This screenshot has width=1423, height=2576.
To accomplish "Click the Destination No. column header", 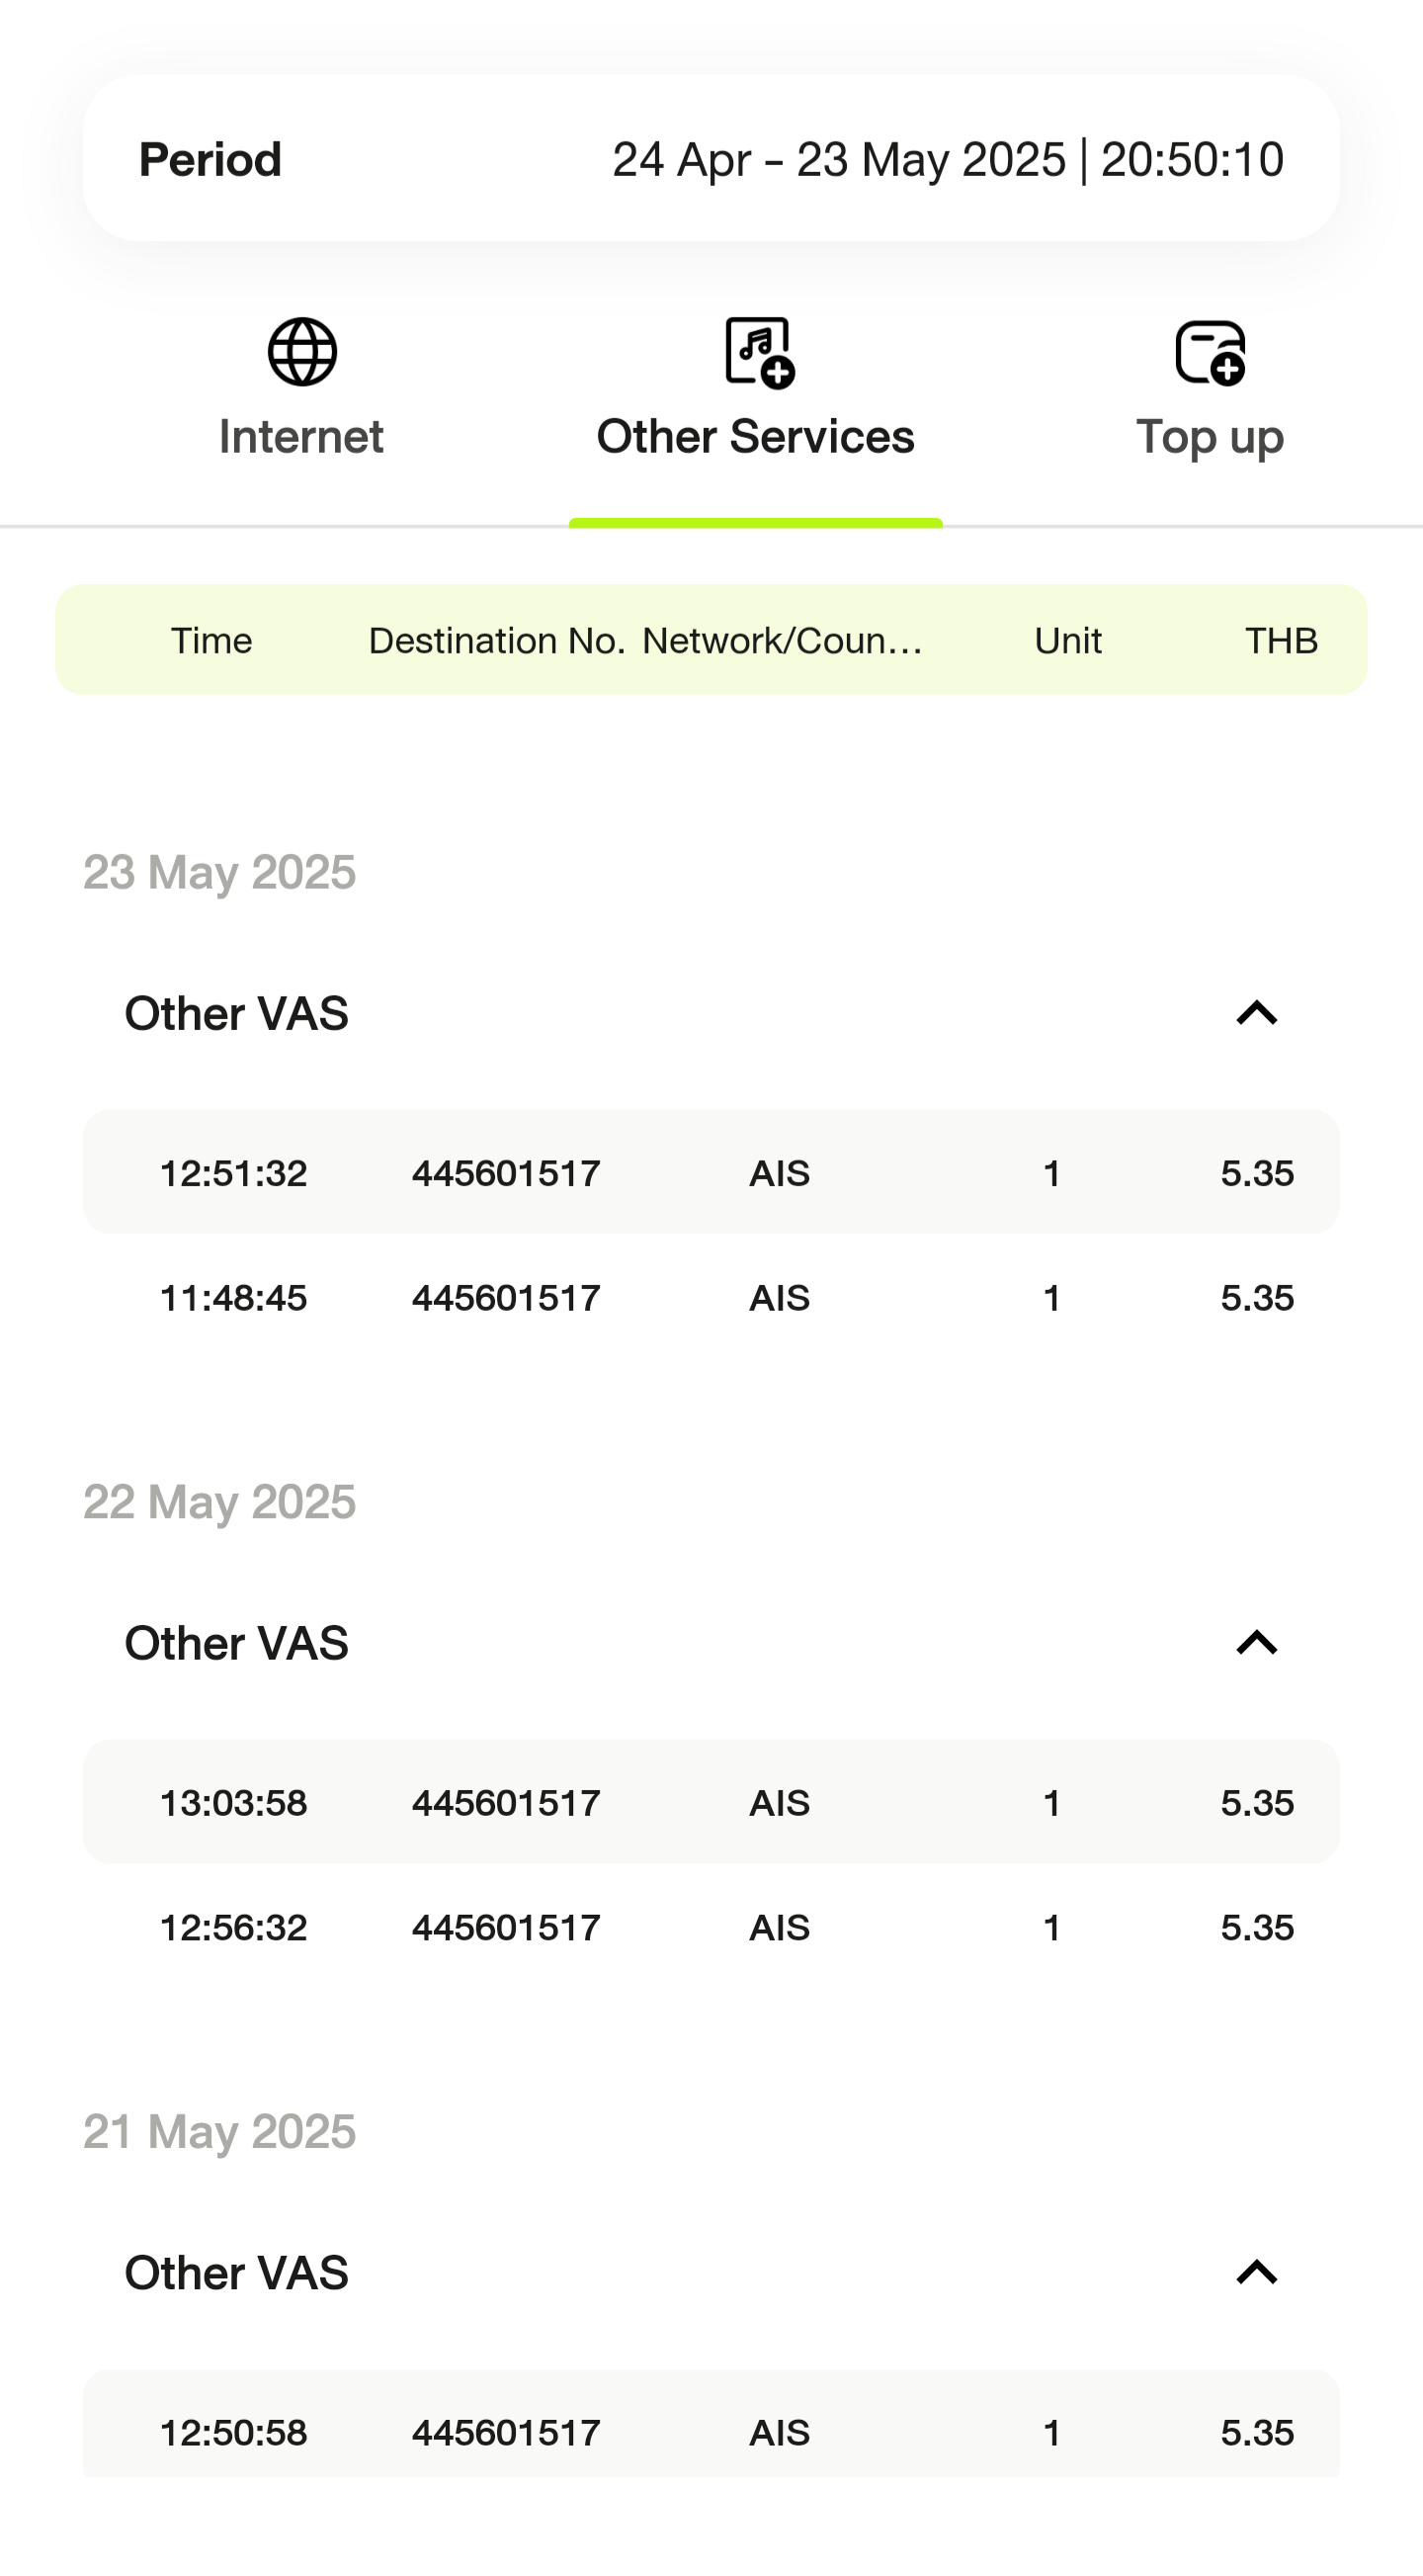I will pyautogui.click(x=497, y=640).
